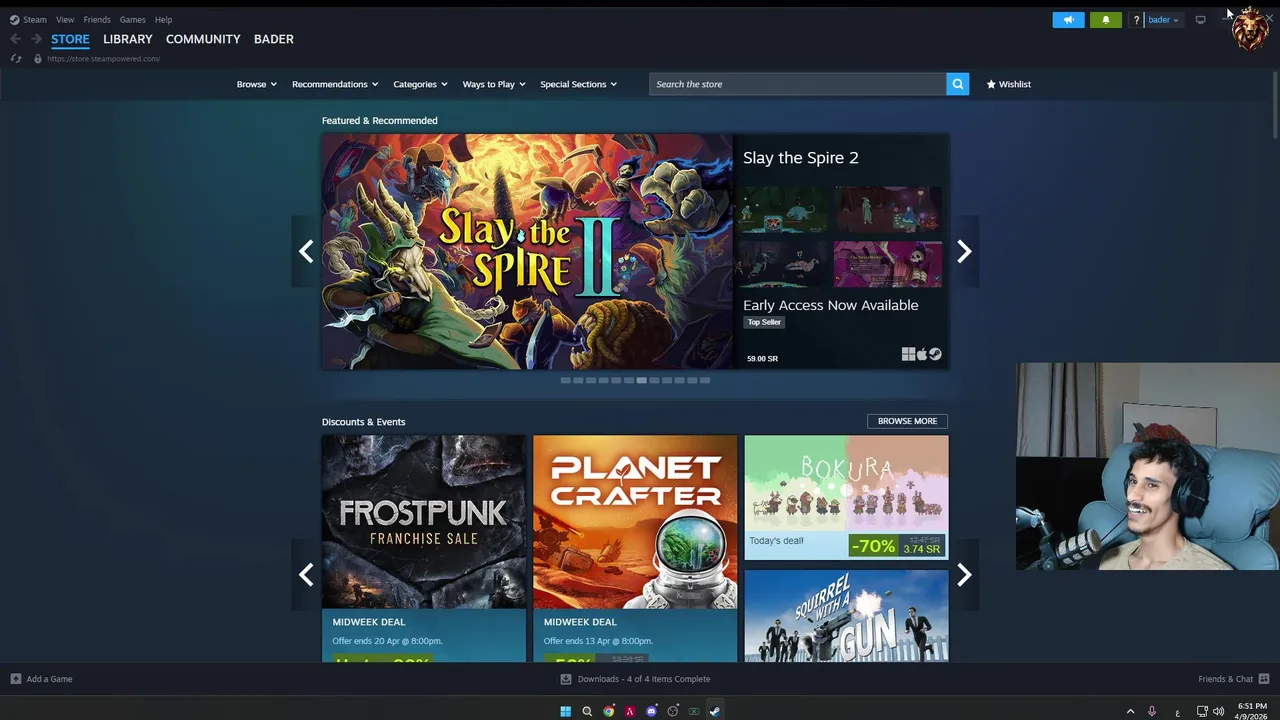
Task: Open the announcements megaphone button
Action: coord(1068,20)
